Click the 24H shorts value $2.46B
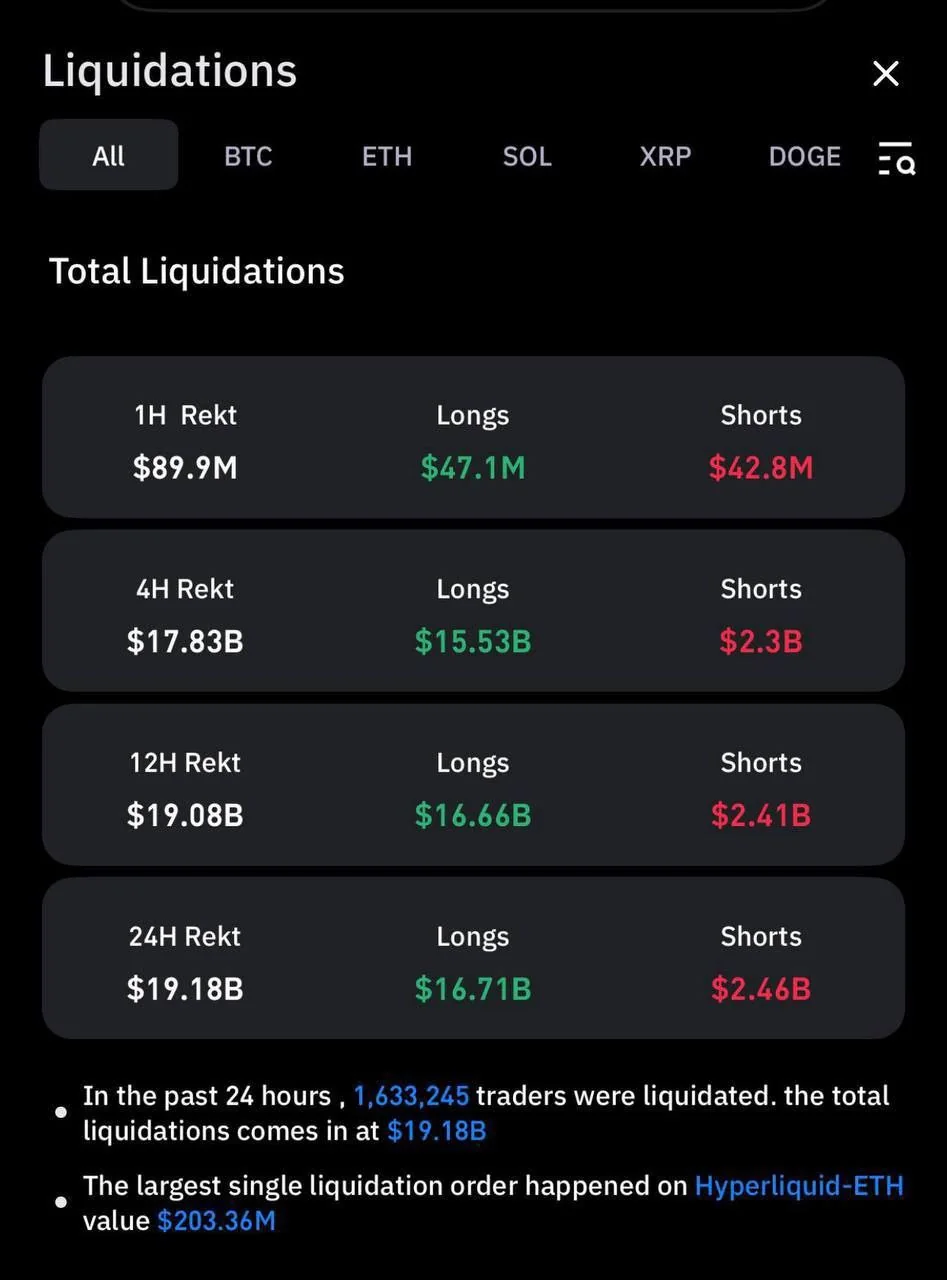The image size is (947, 1280). [x=761, y=990]
